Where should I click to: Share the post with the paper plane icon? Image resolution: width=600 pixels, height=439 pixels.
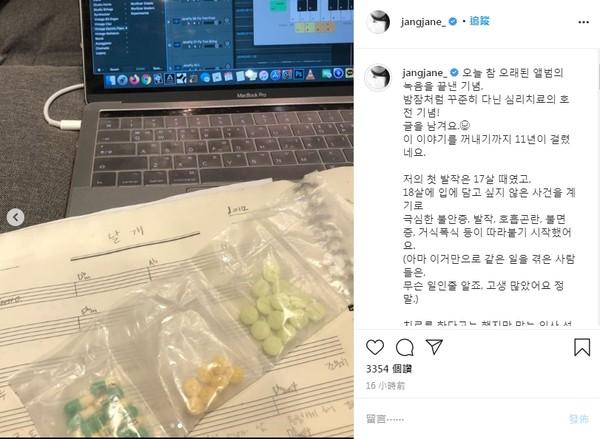434,346
